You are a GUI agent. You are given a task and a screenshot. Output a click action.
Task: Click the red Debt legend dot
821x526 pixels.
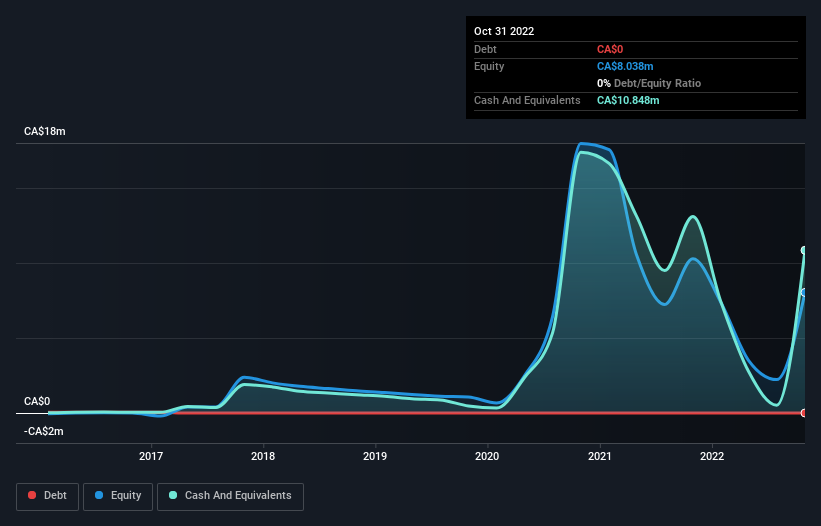pyautogui.click(x=32, y=495)
